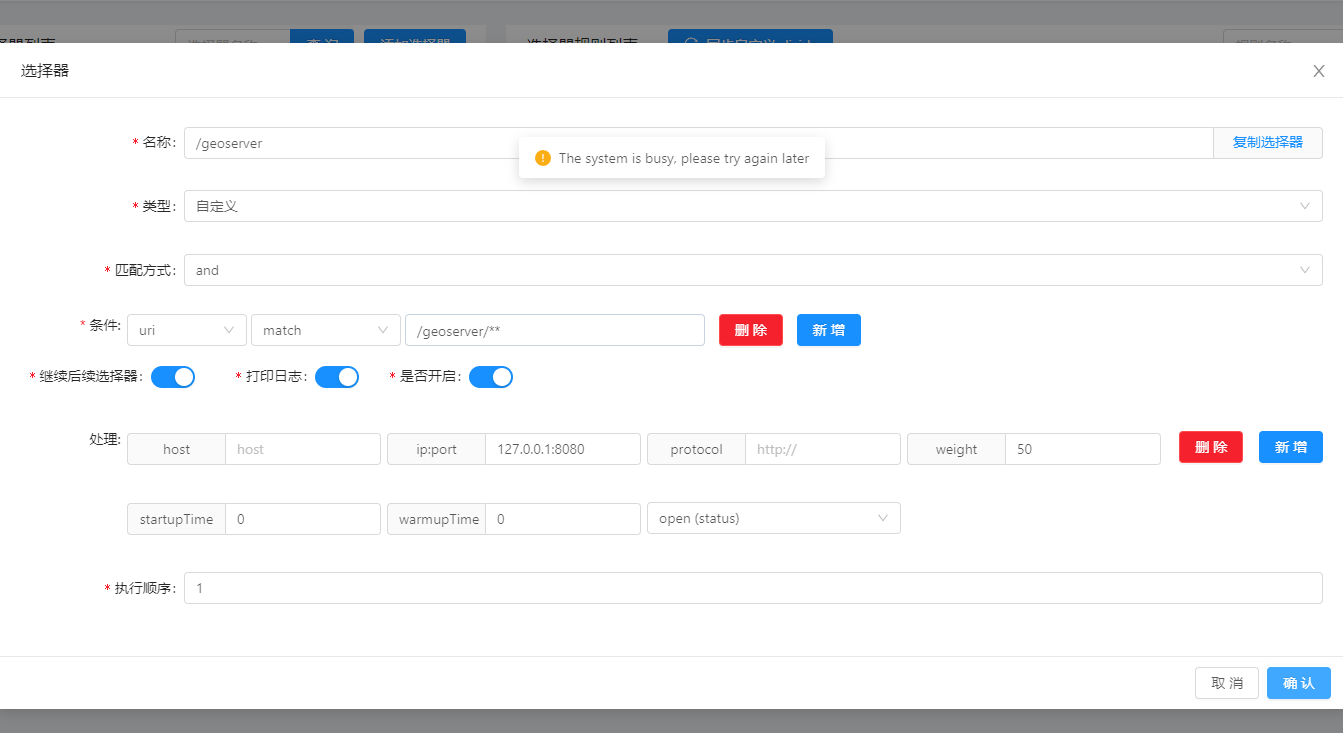Click the 确认 button
The image size is (1343, 733).
click(1299, 683)
